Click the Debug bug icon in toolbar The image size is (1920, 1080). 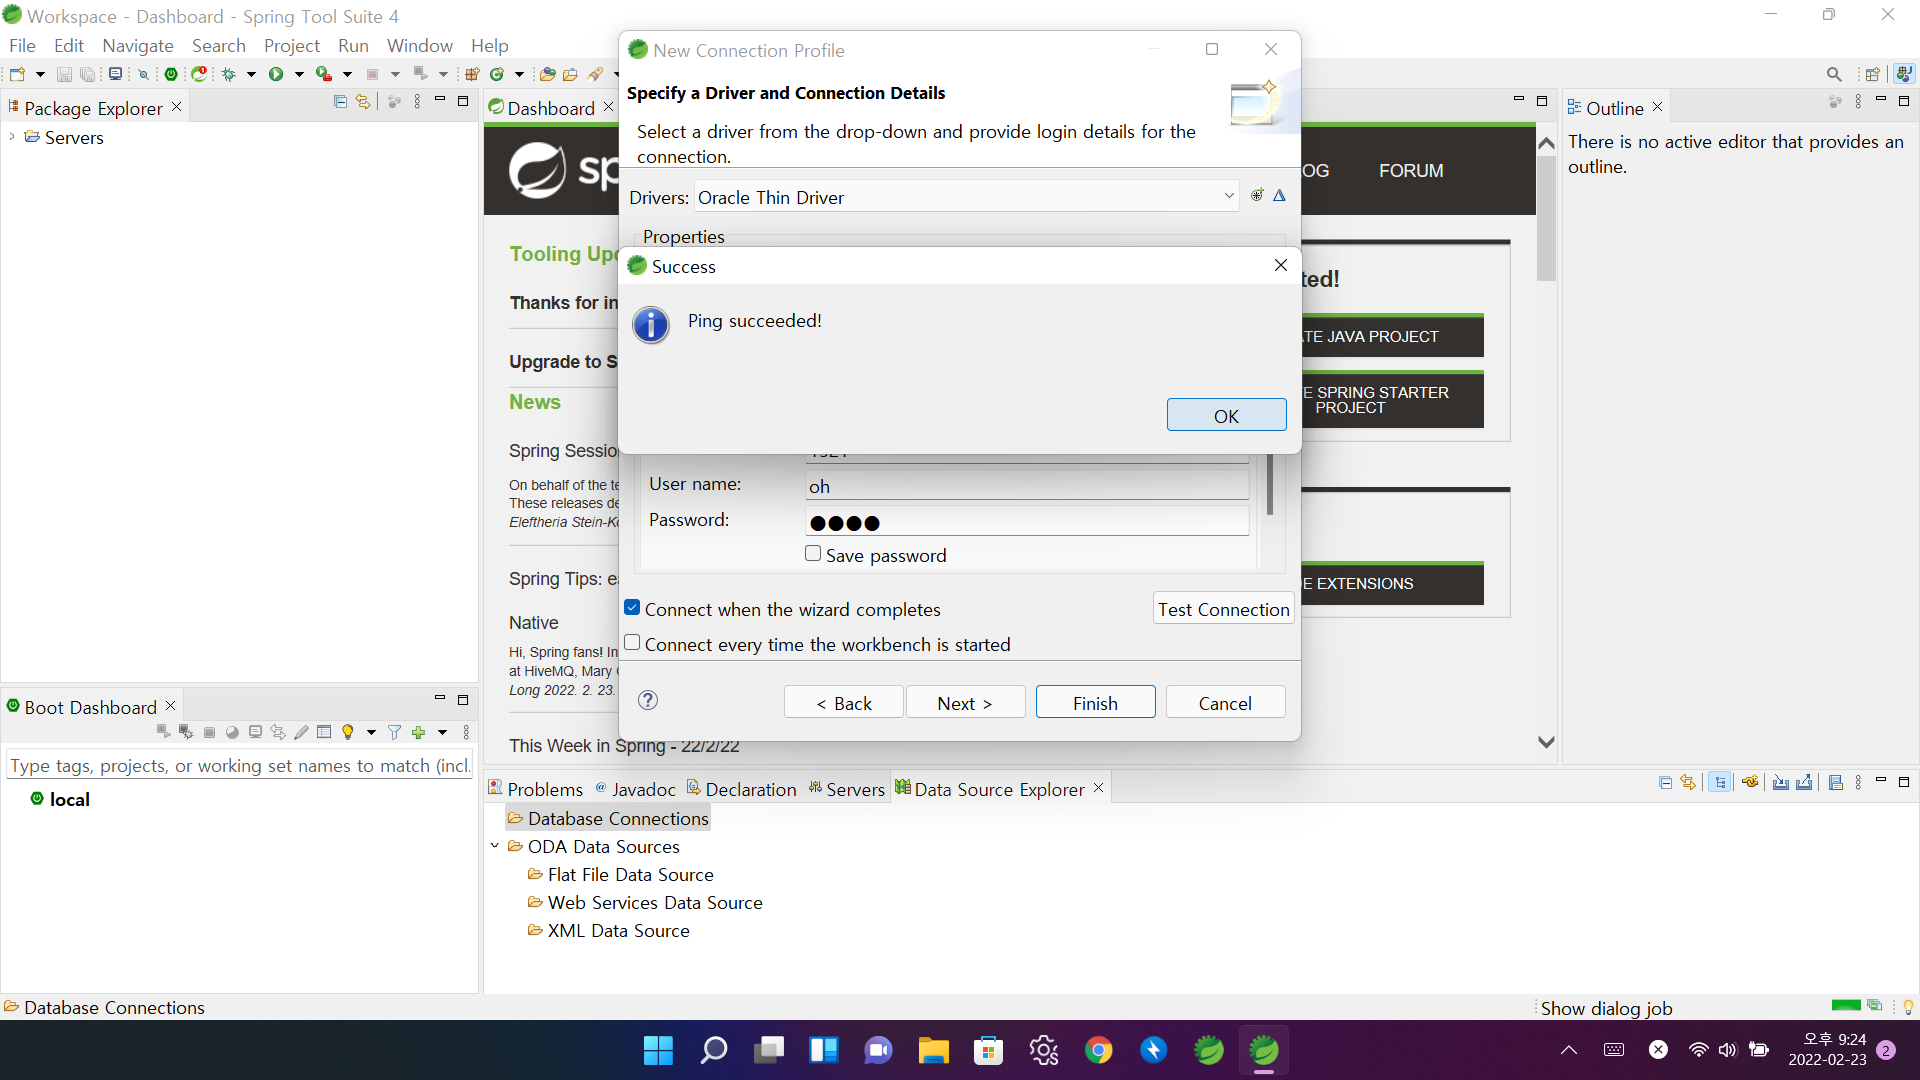coord(229,74)
